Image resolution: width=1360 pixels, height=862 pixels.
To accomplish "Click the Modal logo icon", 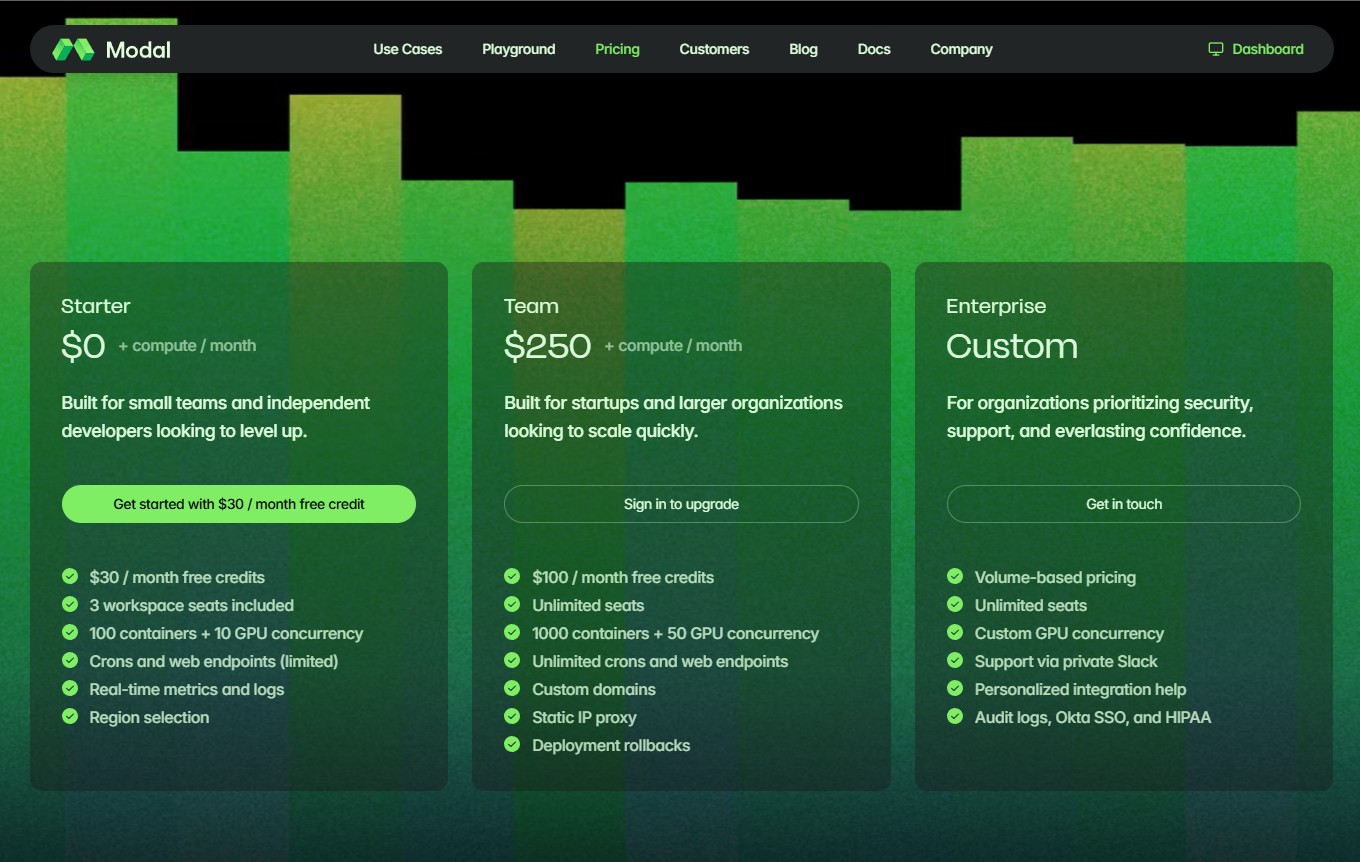I will (x=73, y=49).
